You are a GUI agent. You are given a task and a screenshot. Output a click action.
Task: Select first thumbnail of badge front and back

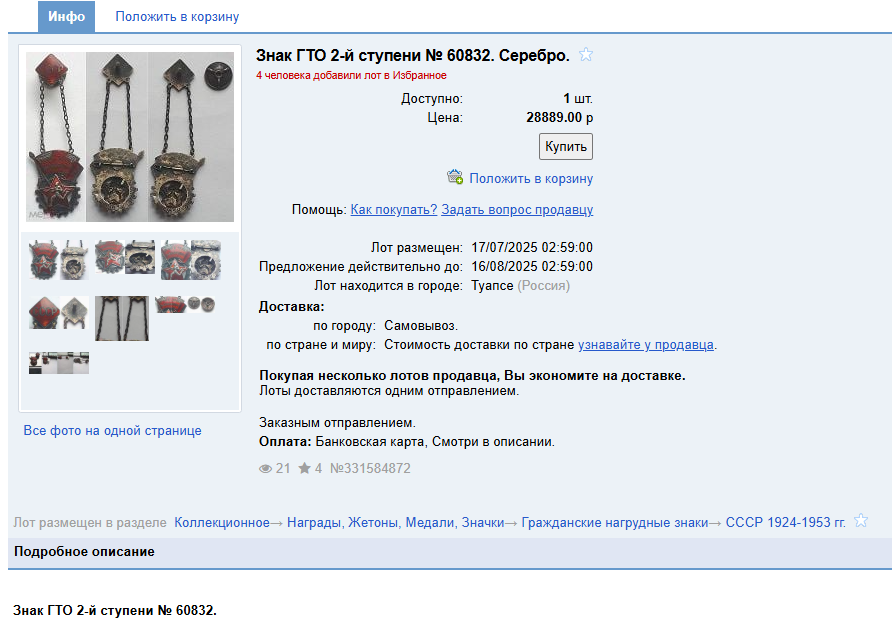[x=59, y=260]
